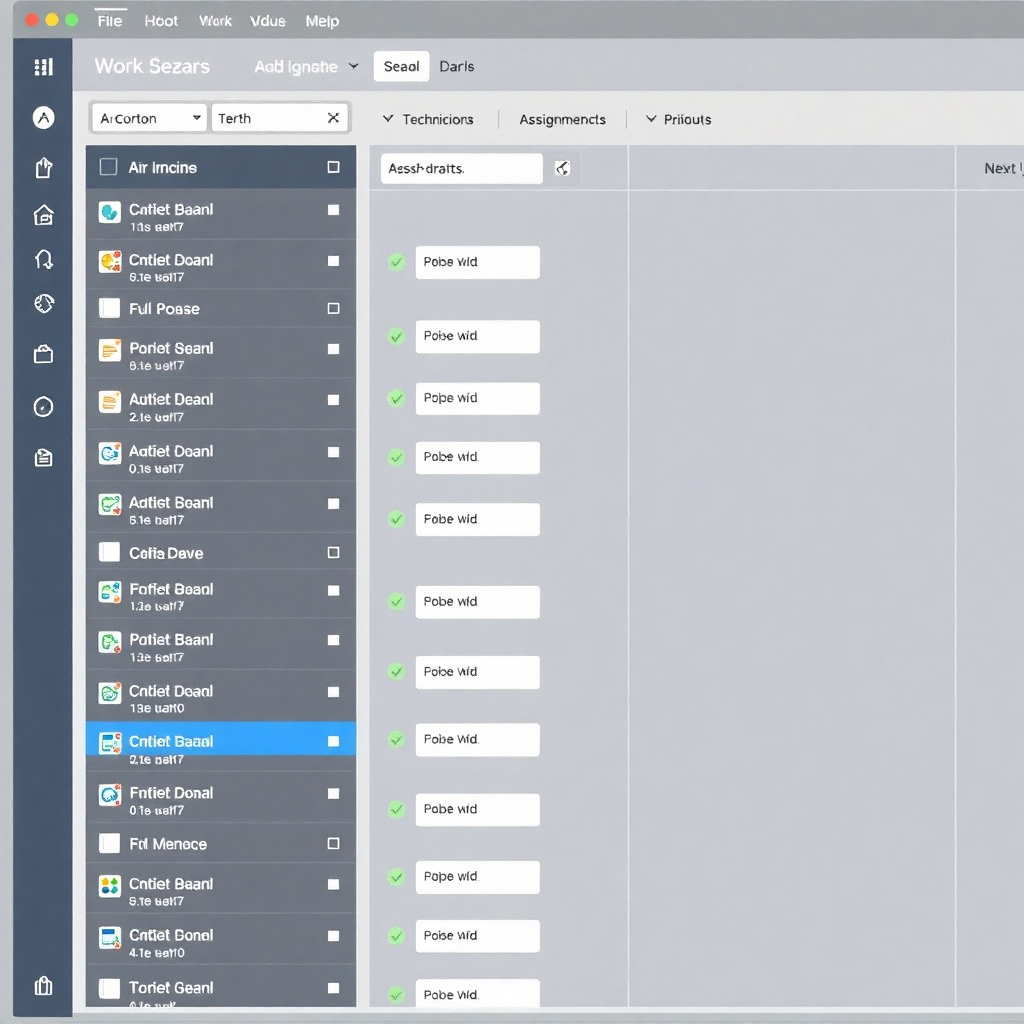Toggle the Fofiet Beanl row checkbox
The height and width of the screenshot is (1024, 1024).
coord(333,590)
